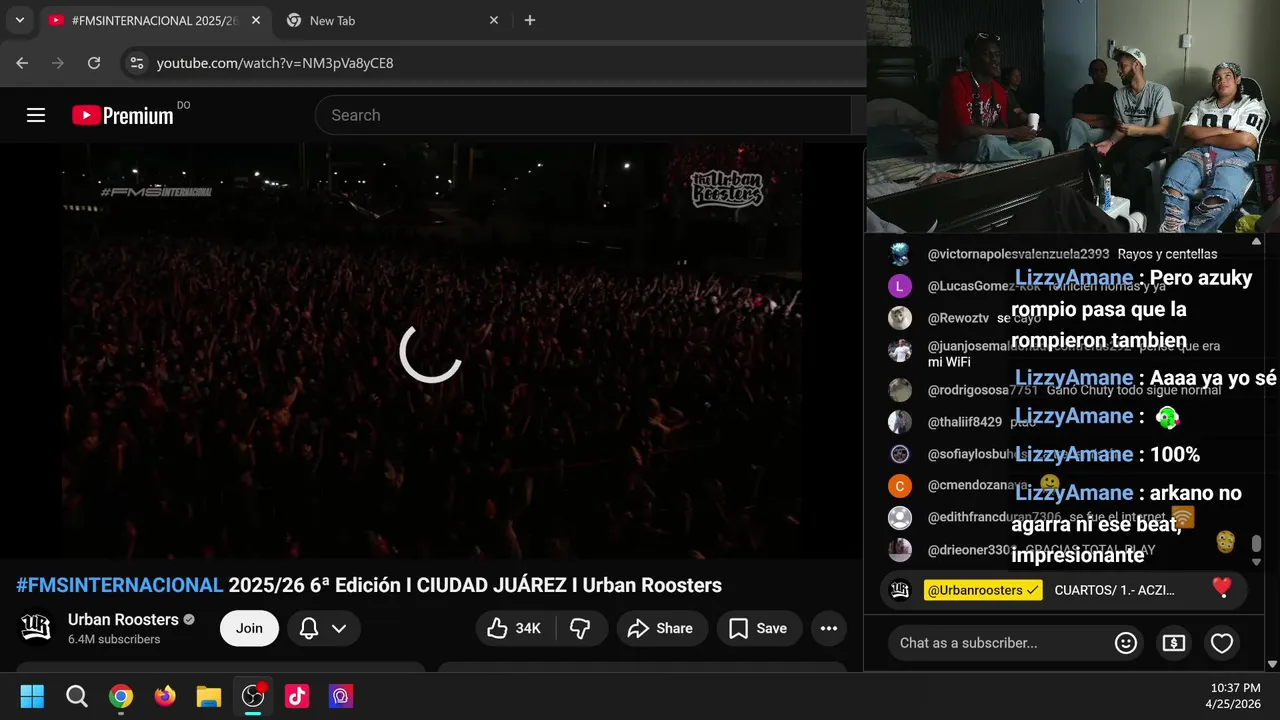The width and height of the screenshot is (1280, 720).
Task: Select the @LucasGomez chat message avatar
Action: [x=900, y=286]
